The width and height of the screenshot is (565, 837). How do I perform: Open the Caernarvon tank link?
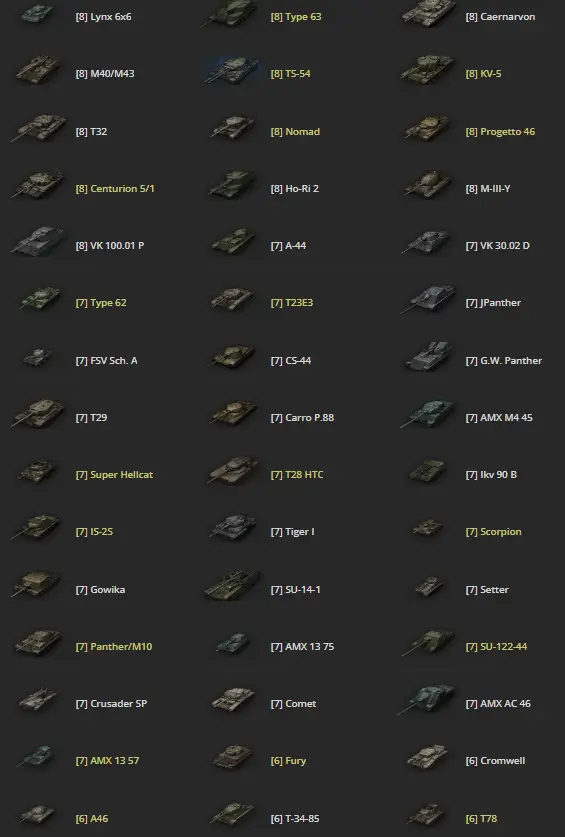tap(500, 17)
